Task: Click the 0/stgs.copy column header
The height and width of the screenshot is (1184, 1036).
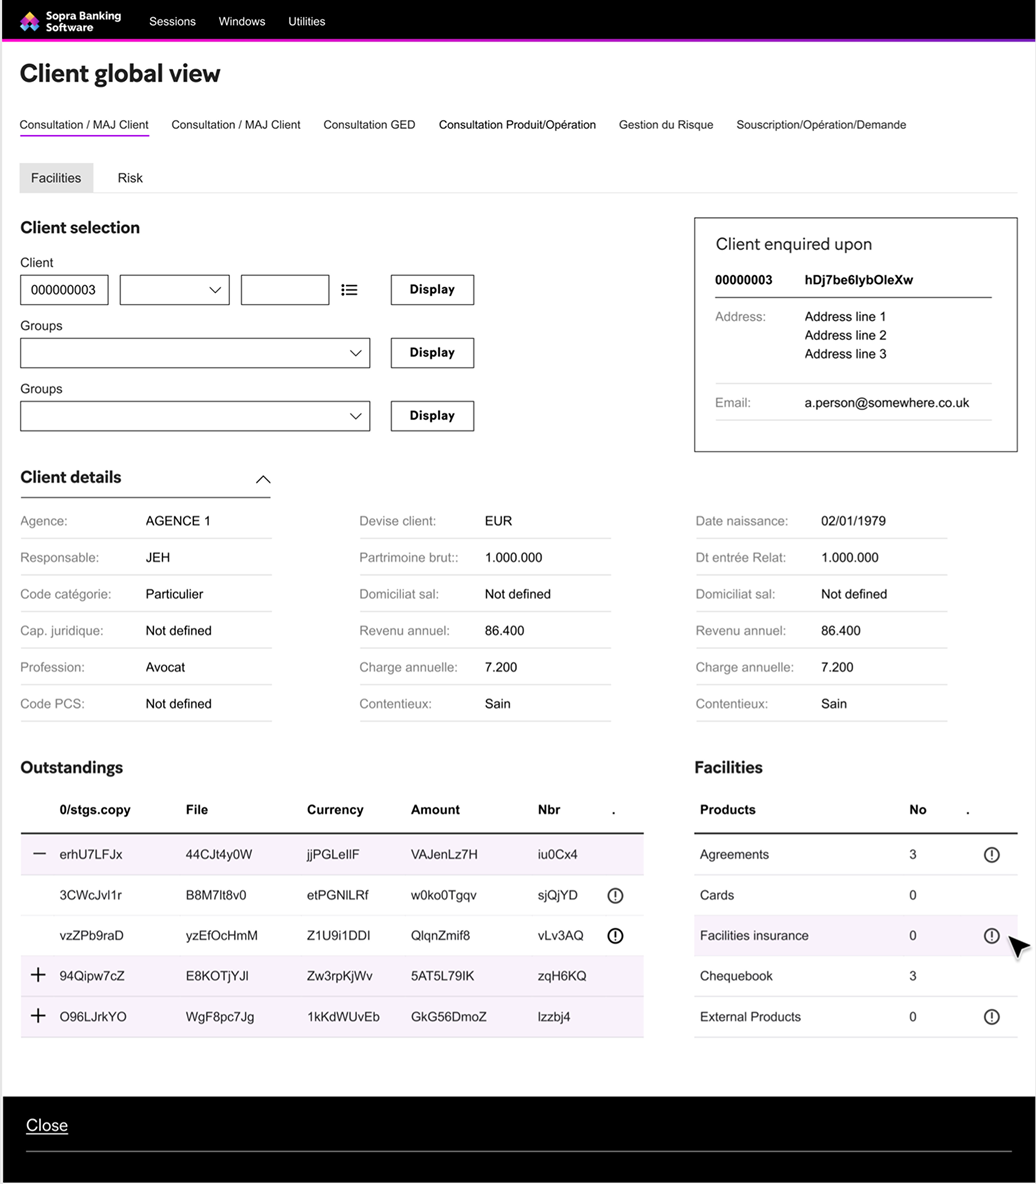Action: (95, 810)
